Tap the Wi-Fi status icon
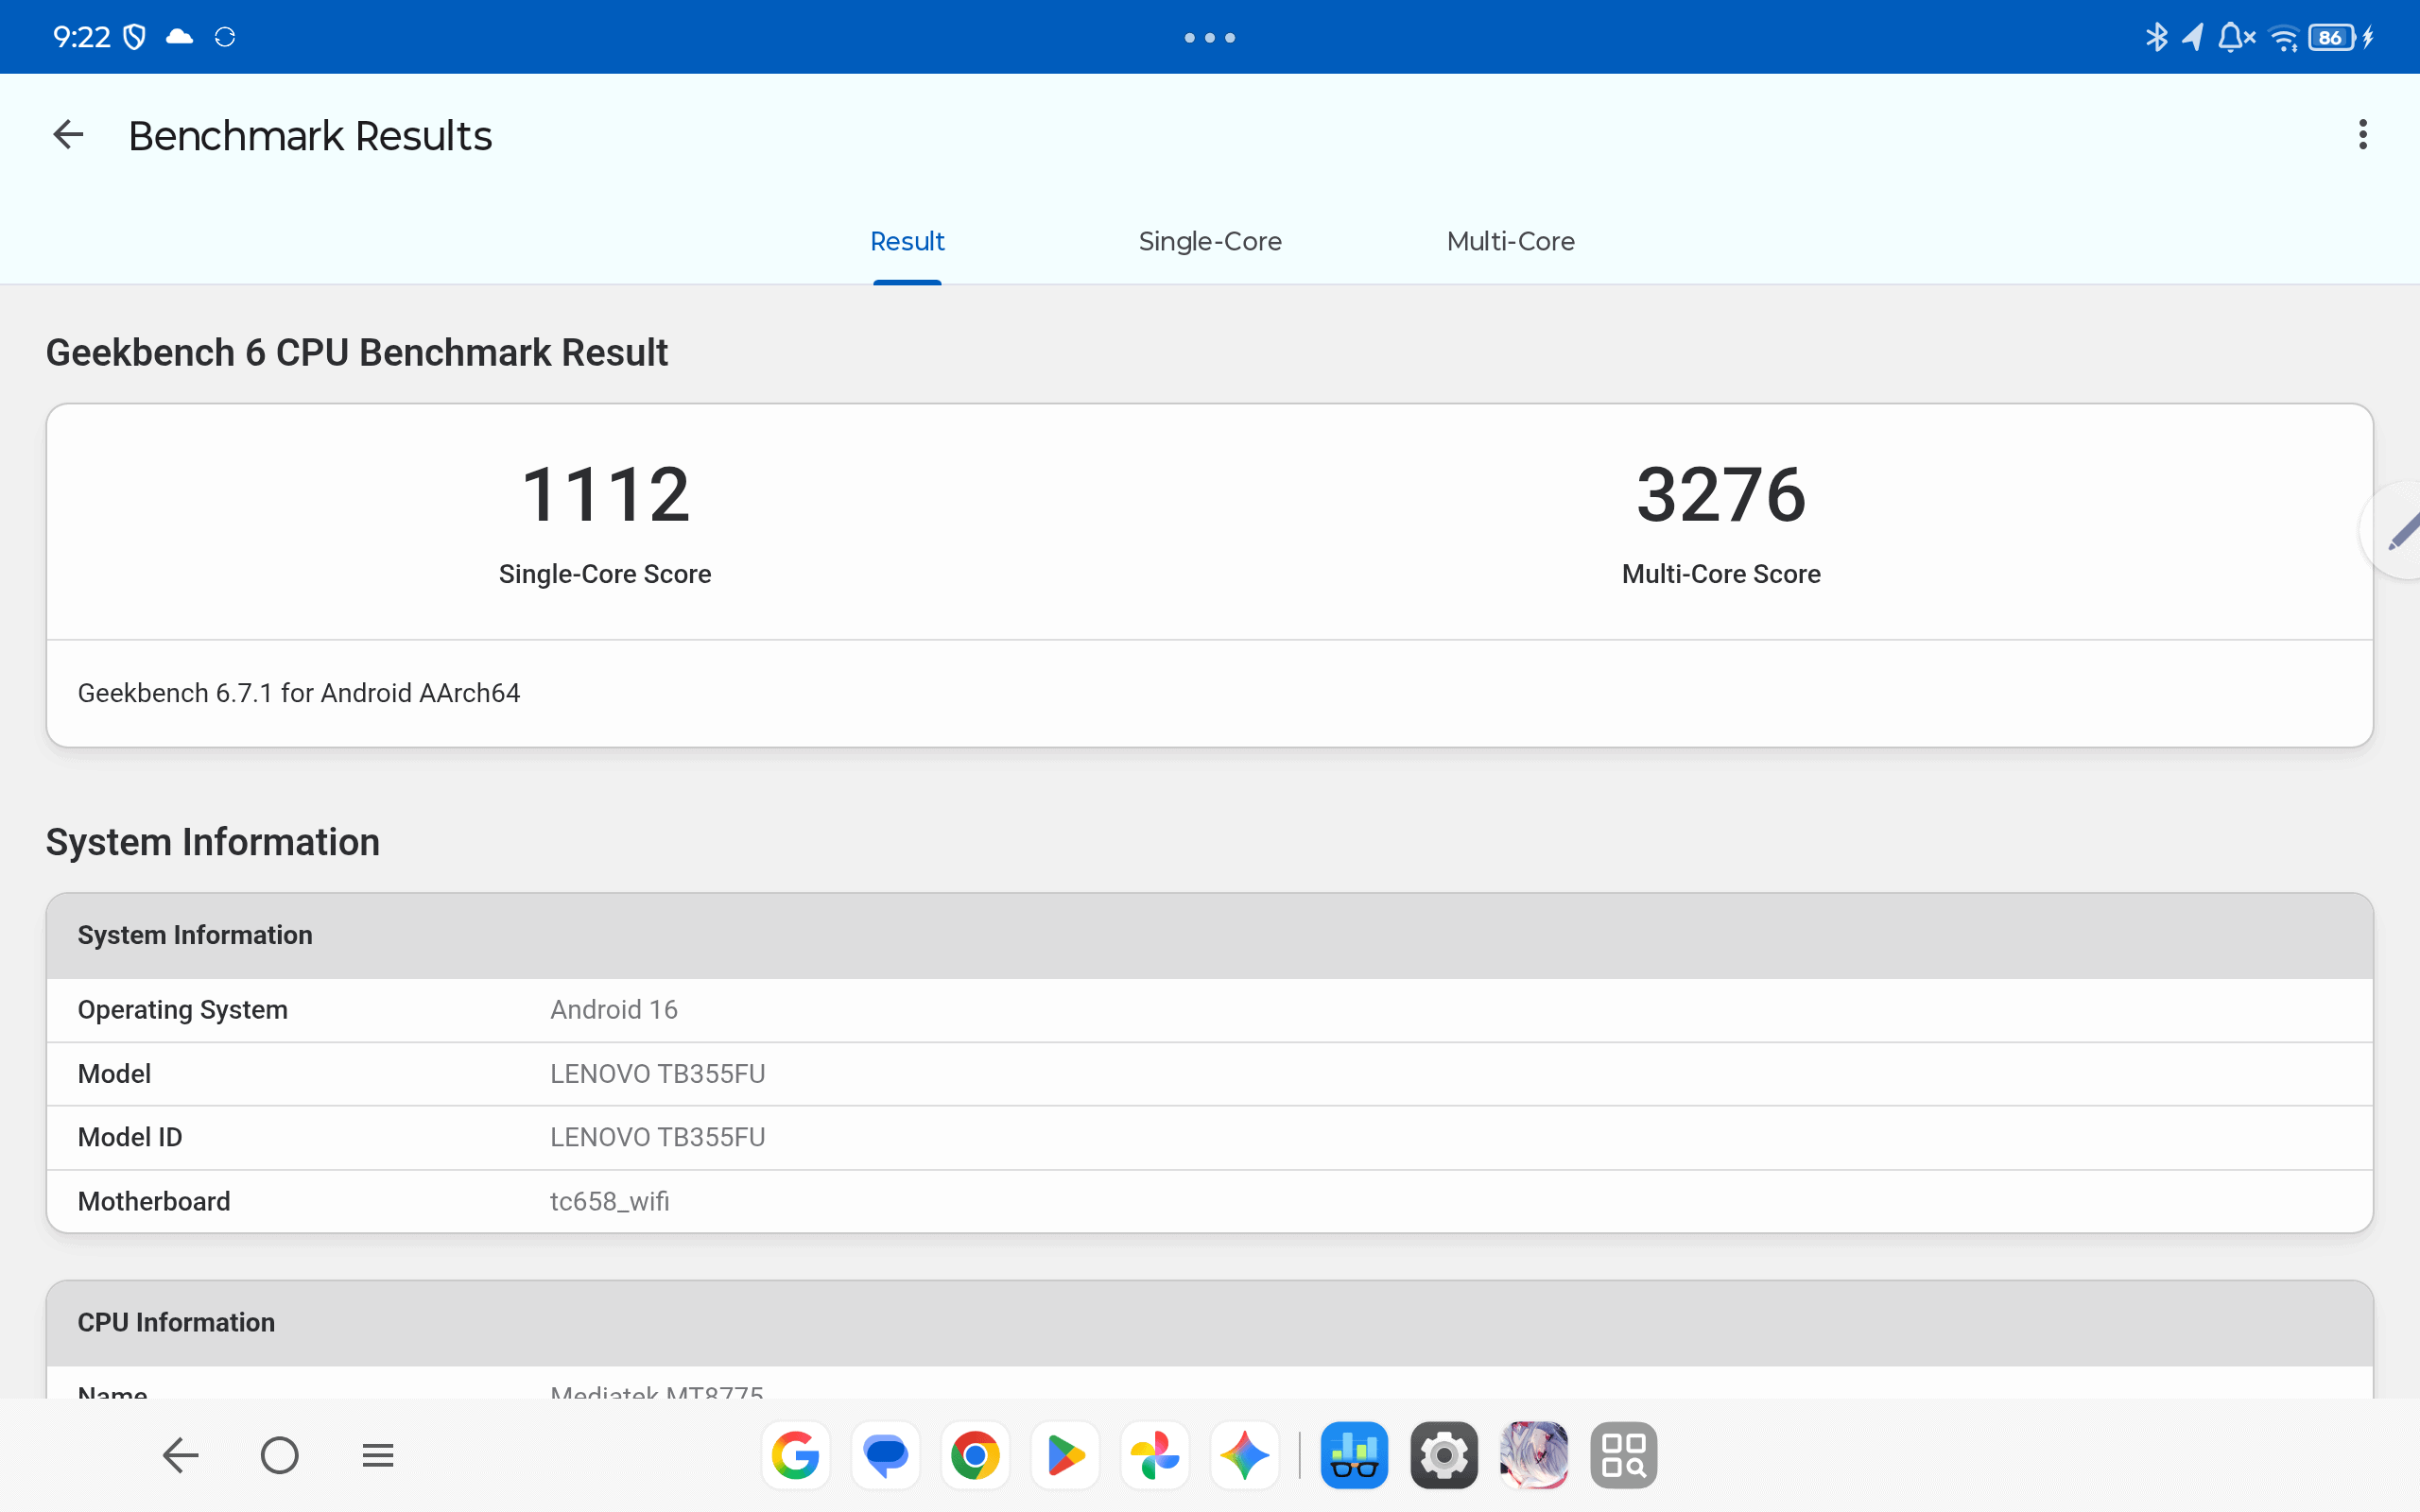 click(2284, 37)
